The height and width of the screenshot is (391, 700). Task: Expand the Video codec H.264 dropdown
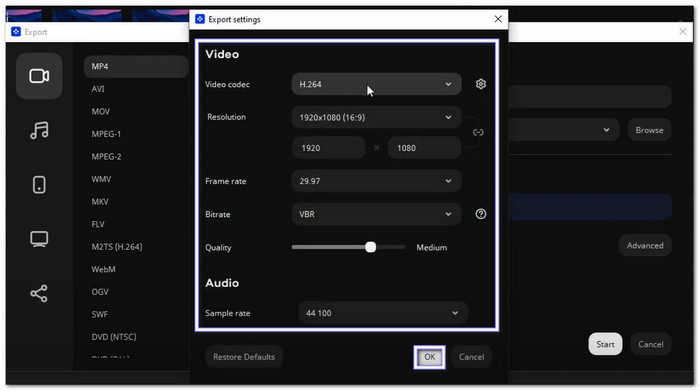[x=376, y=84]
